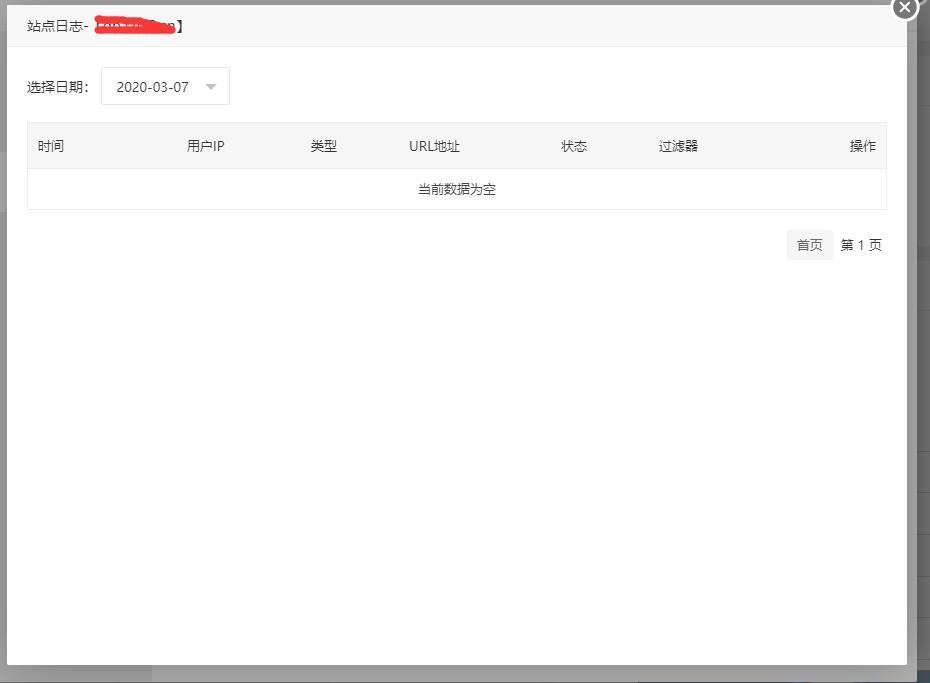Select the 类型 column header
This screenshot has height=683, width=930.
[x=324, y=146]
